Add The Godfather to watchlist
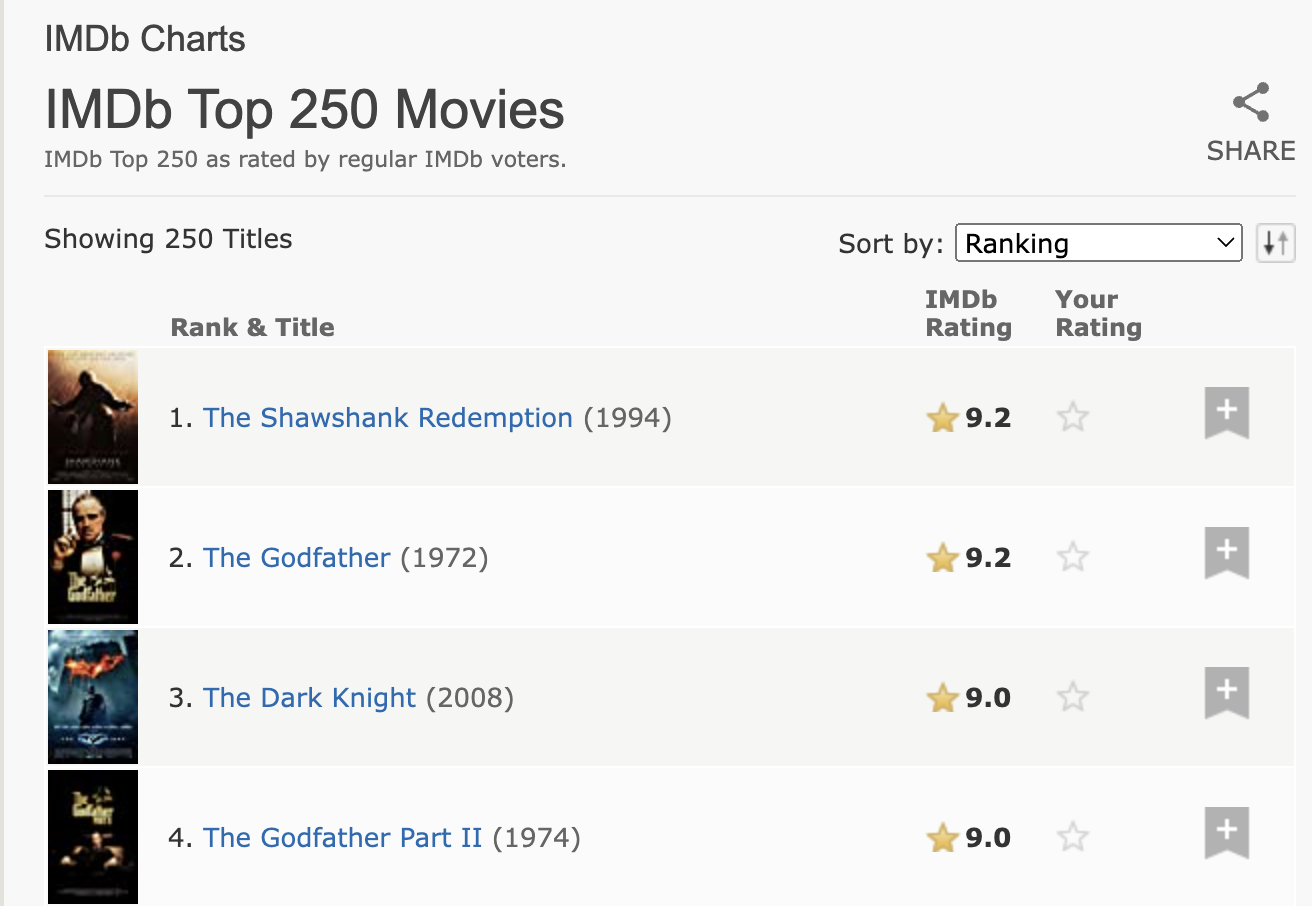Image resolution: width=1312 pixels, height=906 pixels. tap(1226, 552)
